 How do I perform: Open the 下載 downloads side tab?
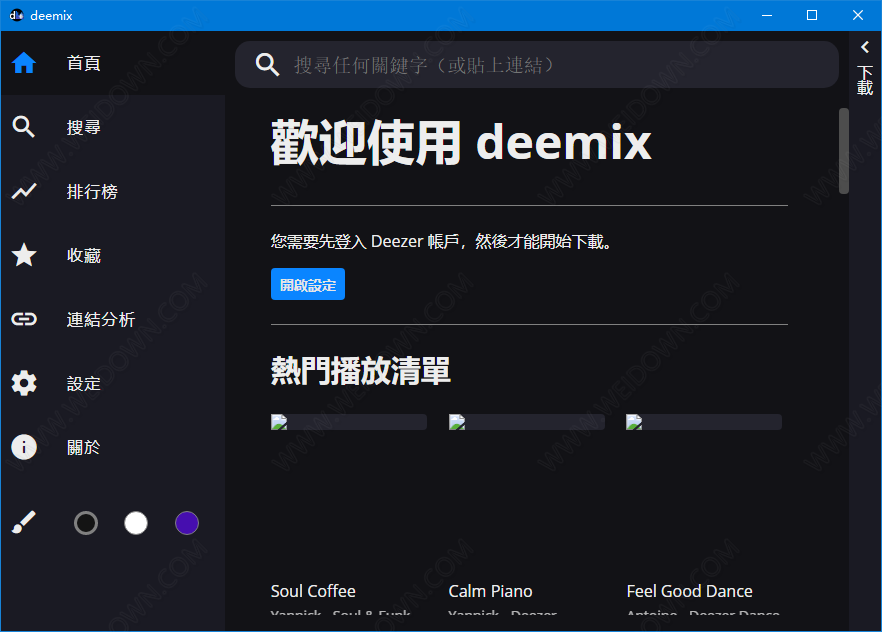point(865,80)
